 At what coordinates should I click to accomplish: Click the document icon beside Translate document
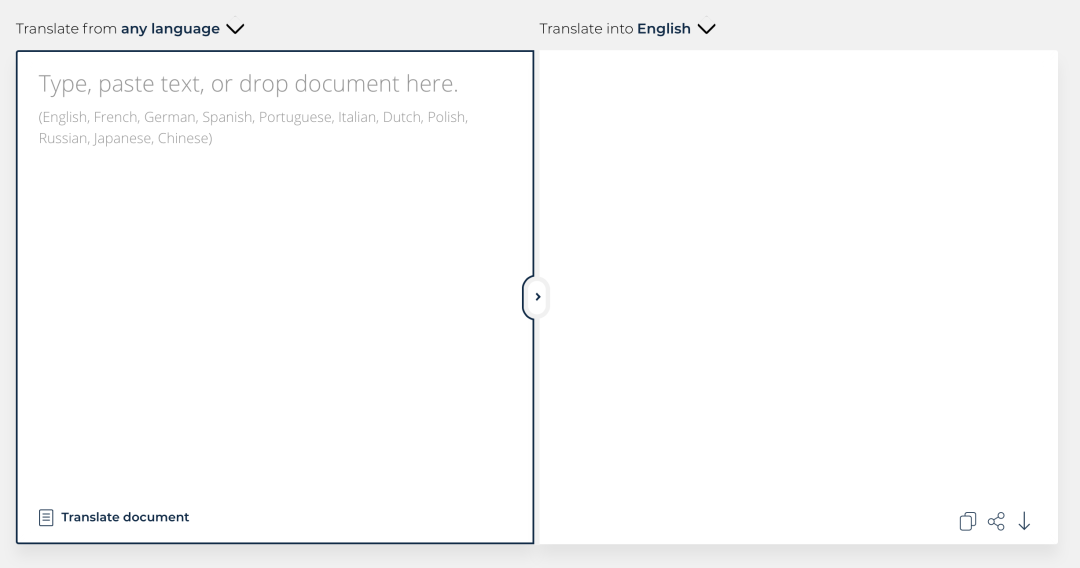46,518
